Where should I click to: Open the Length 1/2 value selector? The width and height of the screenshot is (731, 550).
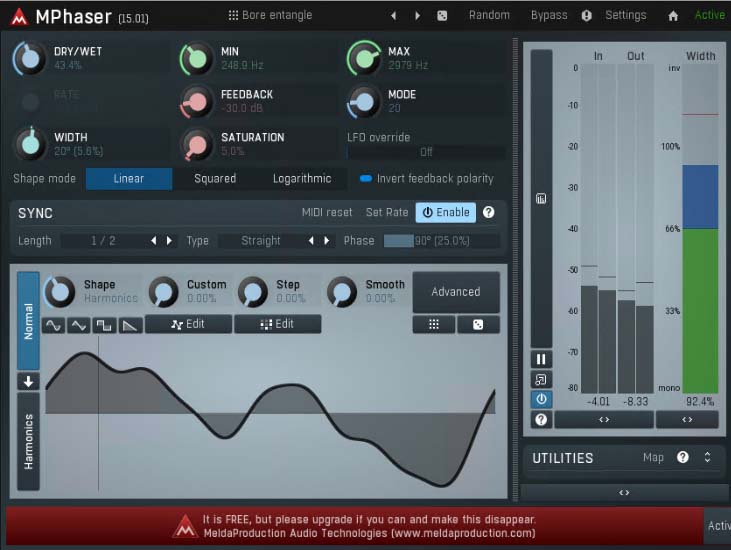click(103, 241)
